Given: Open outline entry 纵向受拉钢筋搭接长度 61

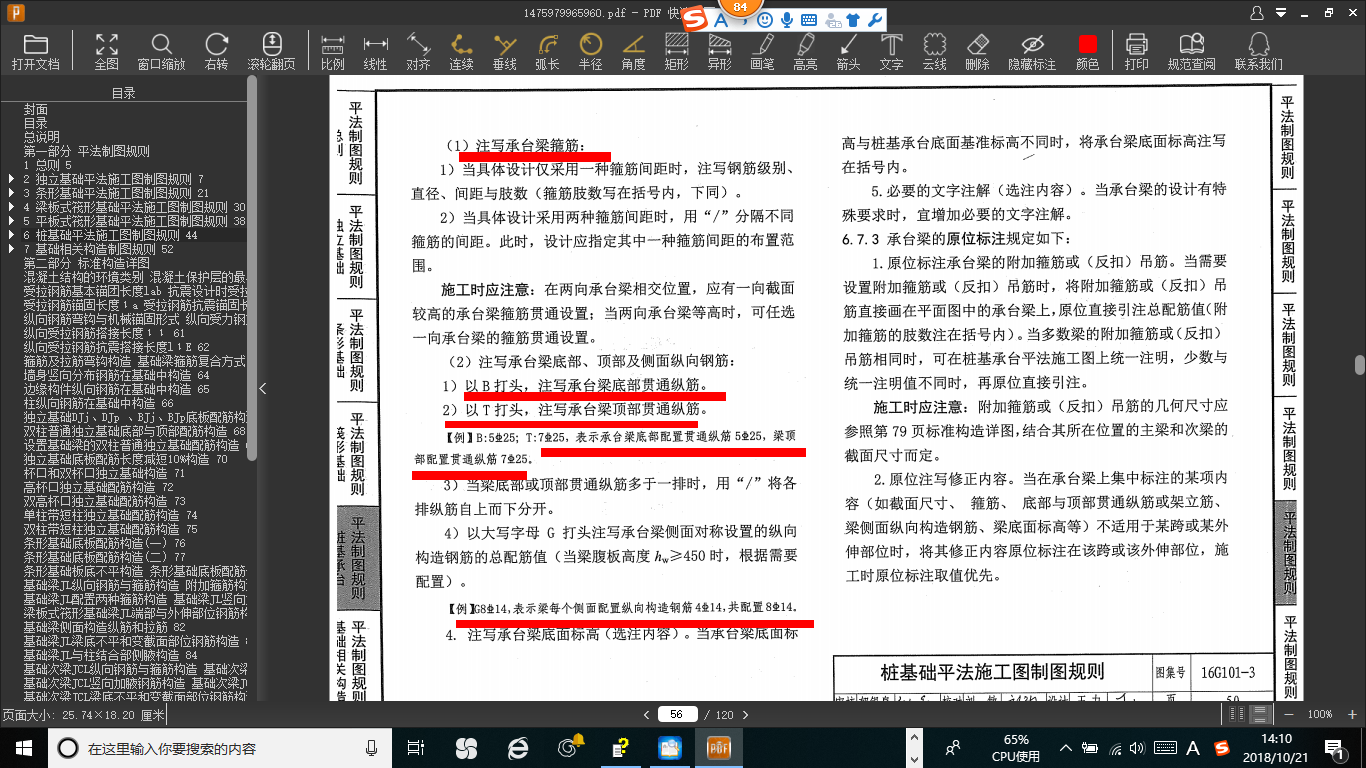Looking at the screenshot, I should 104,333.
